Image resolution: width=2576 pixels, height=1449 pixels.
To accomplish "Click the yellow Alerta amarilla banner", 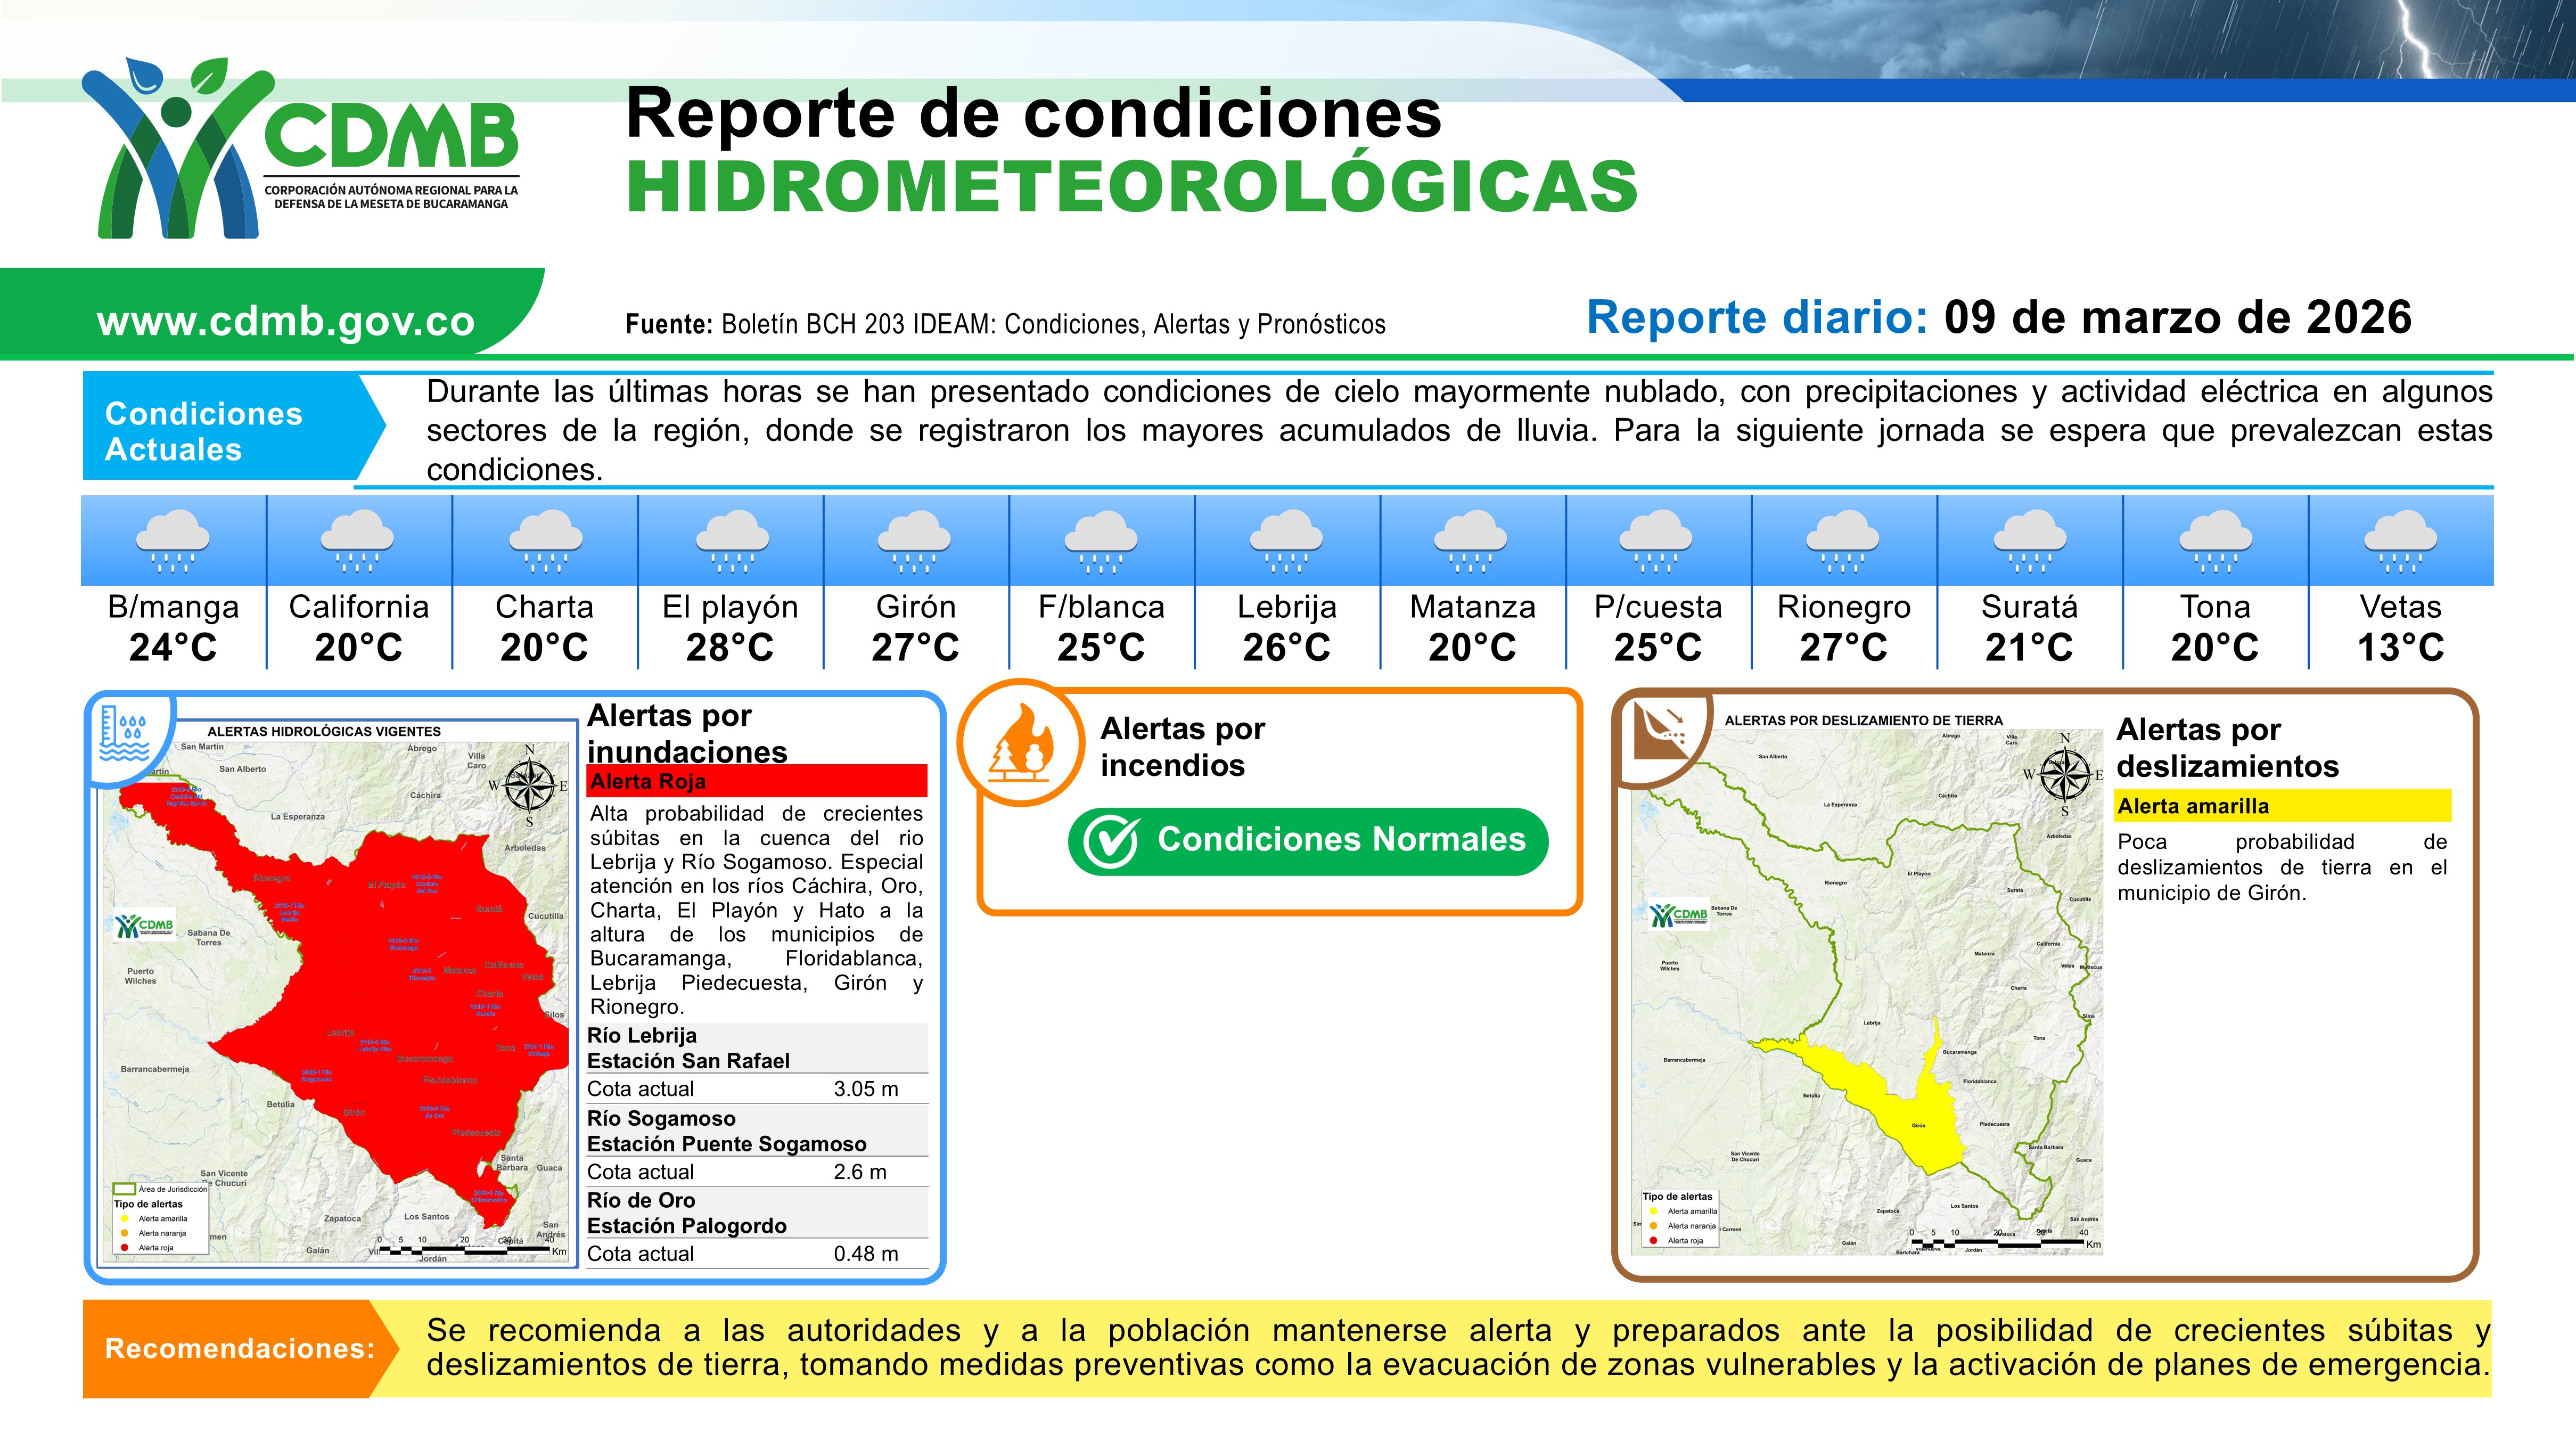I will point(2282,806).
